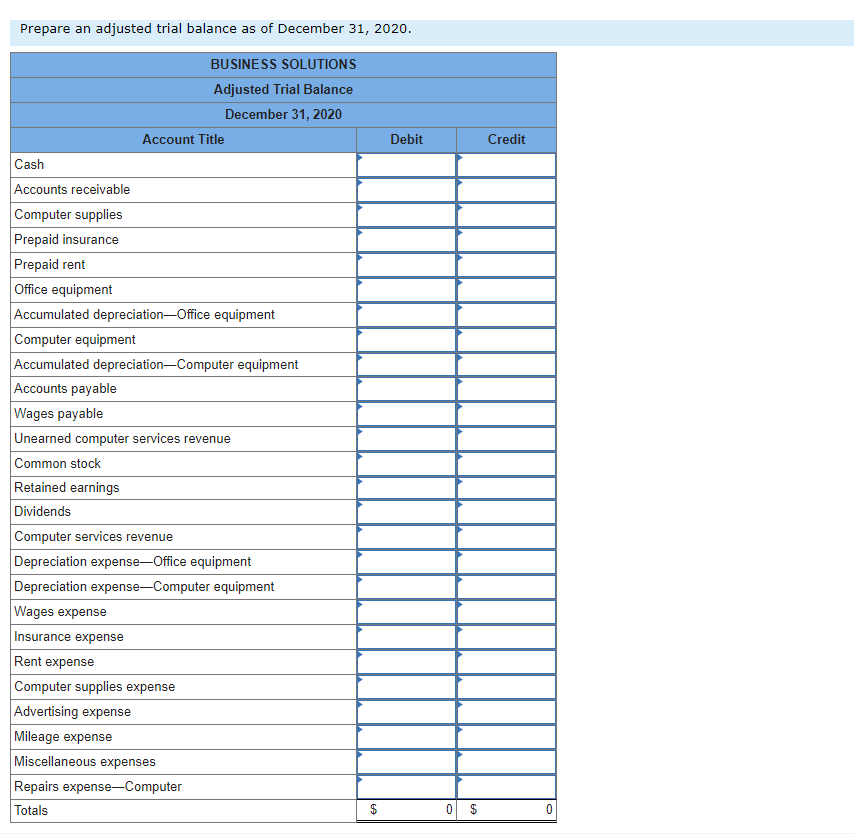Select Computer supplies expense debit cell

click(406, 688)
